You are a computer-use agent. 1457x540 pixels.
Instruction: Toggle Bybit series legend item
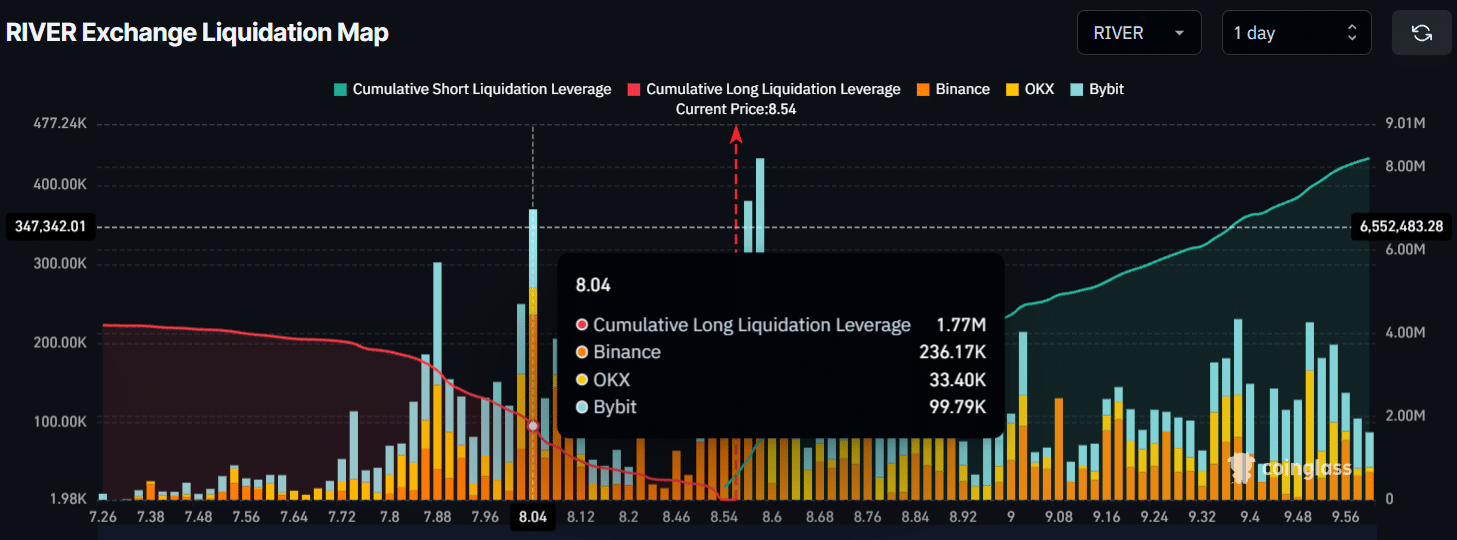1106,89
